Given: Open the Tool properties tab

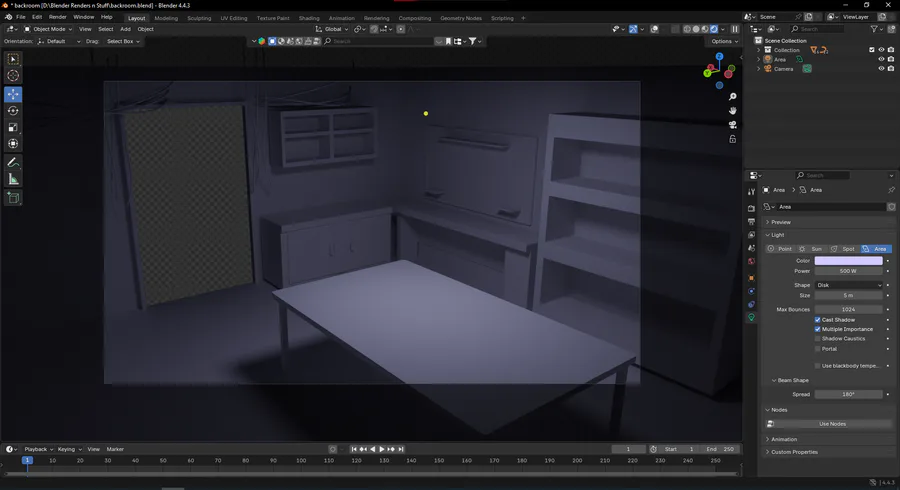Looking at the screenshot, I should click(751, 192).
